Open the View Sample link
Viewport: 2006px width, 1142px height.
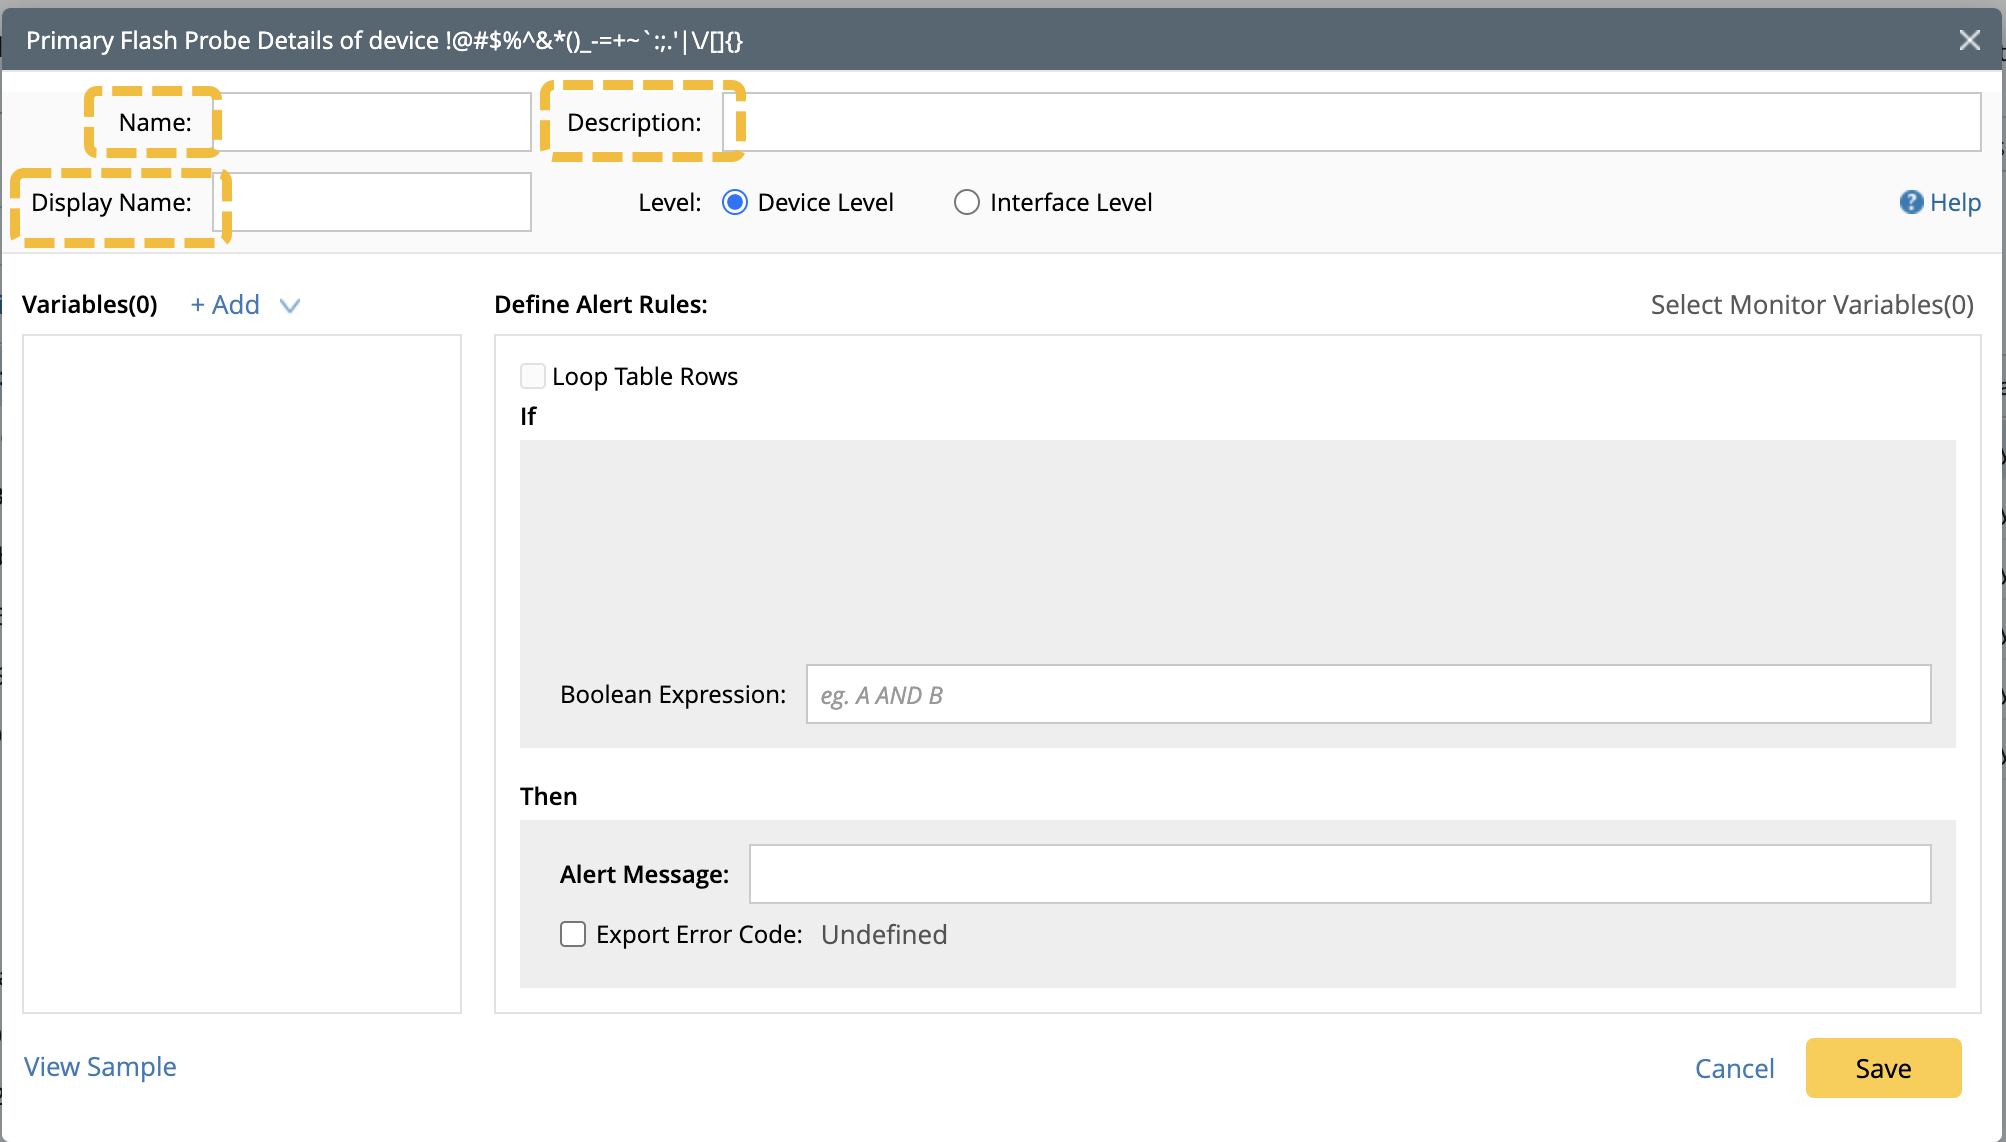(x=100, y=1067)
